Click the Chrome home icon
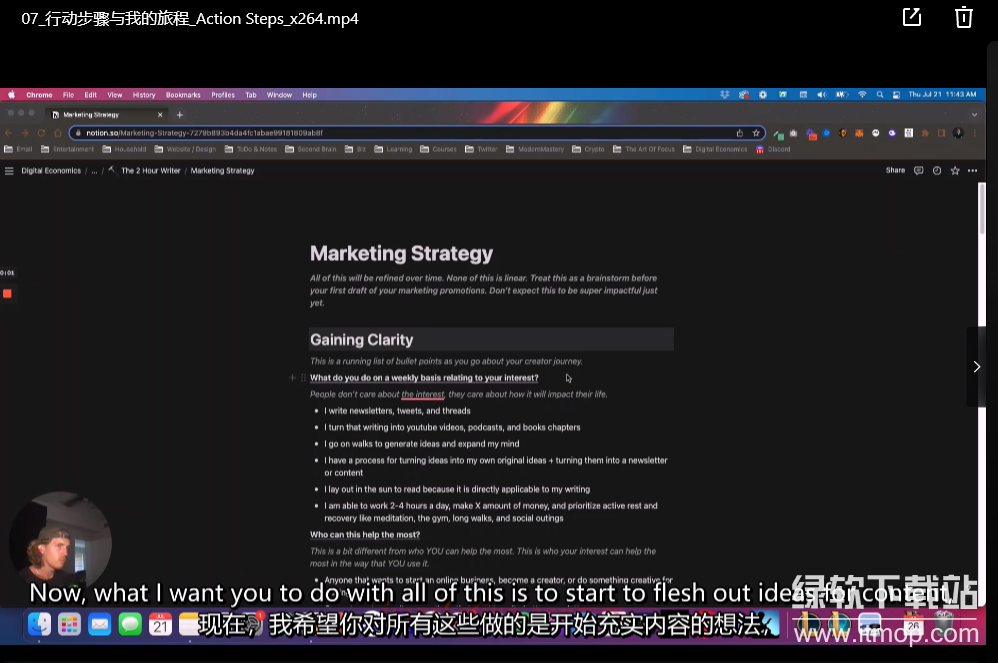998x663 pixels. click(x=57, y=133)
